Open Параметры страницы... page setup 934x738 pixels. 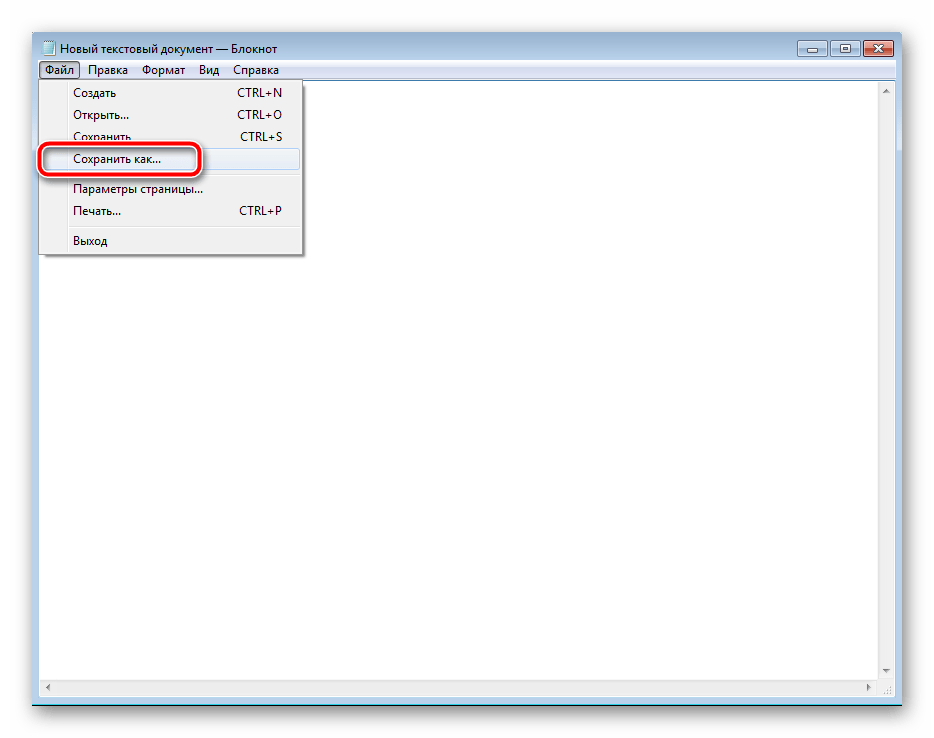138,189
